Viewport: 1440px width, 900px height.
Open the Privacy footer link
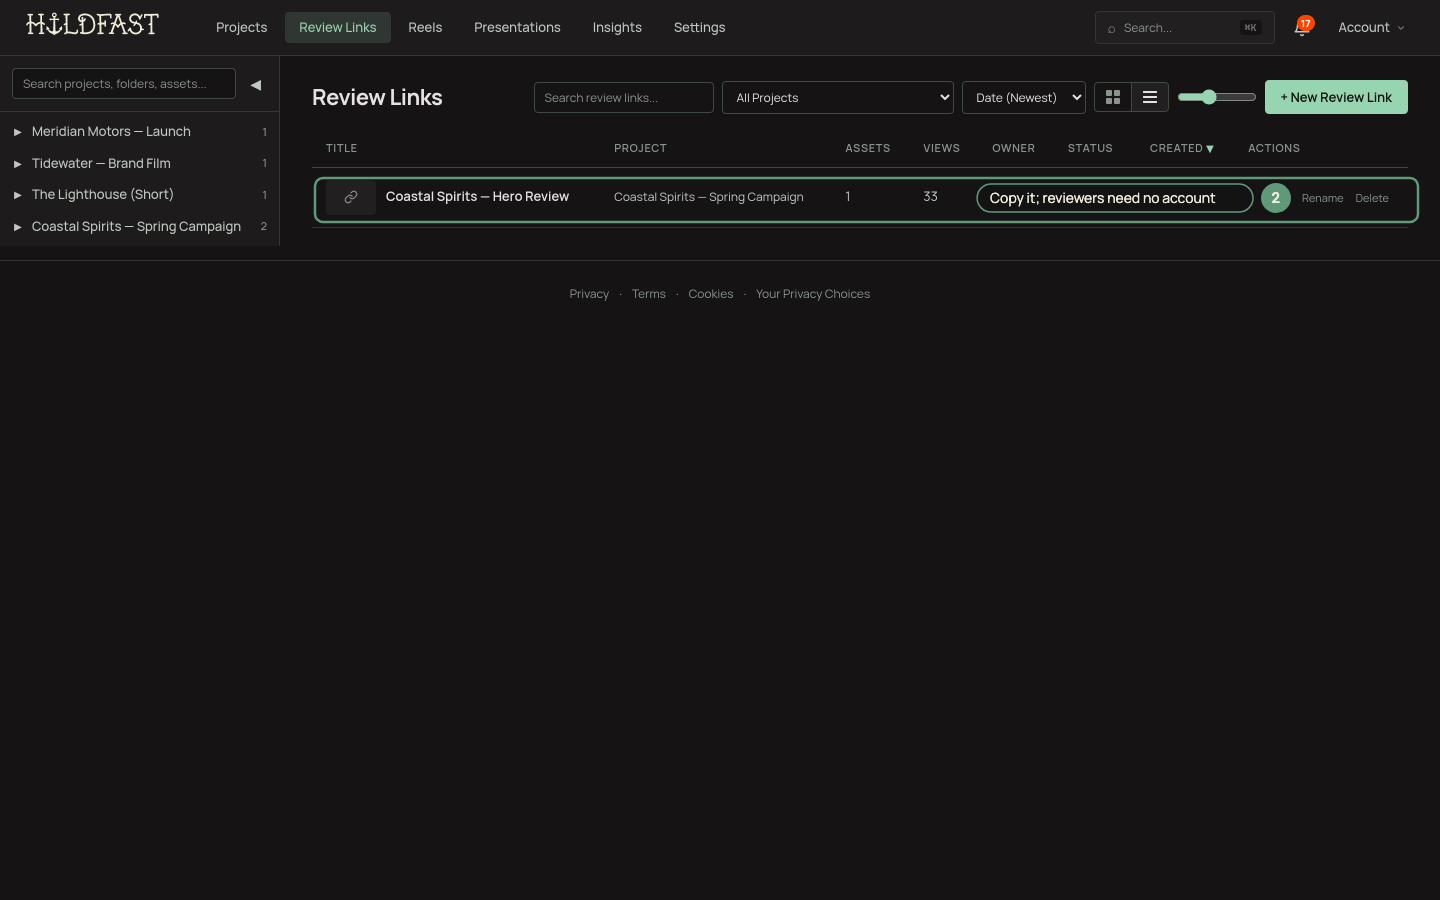589,294
